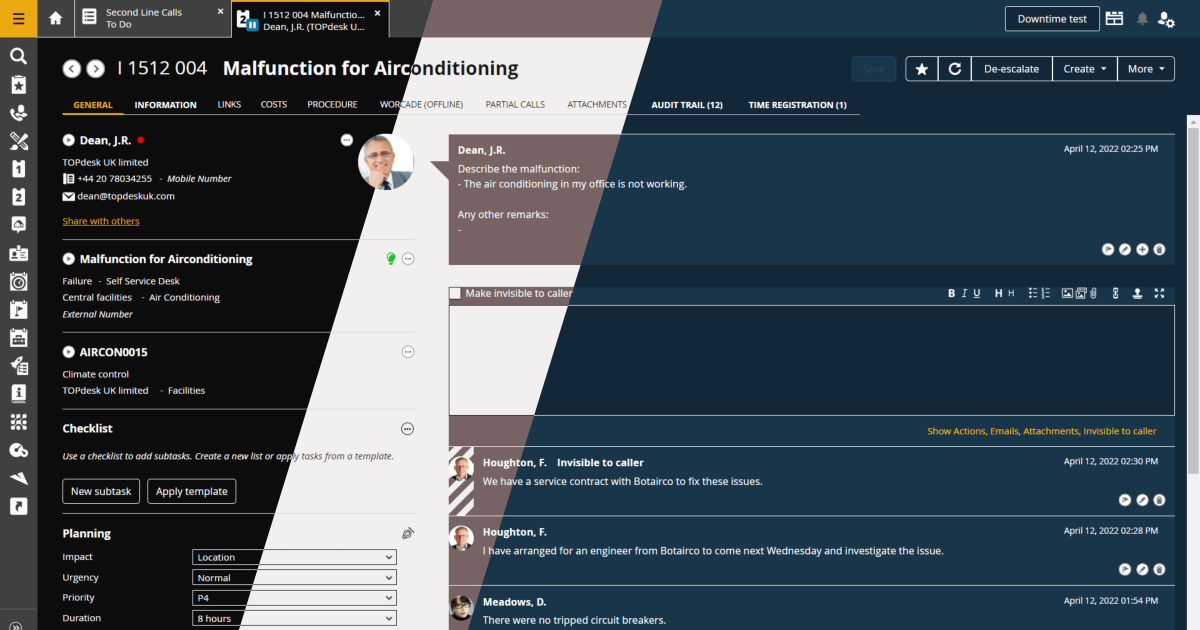The height and width of the screenshot is (630, 1200).
Task: Open the Attachments tab
Action: 597,105
